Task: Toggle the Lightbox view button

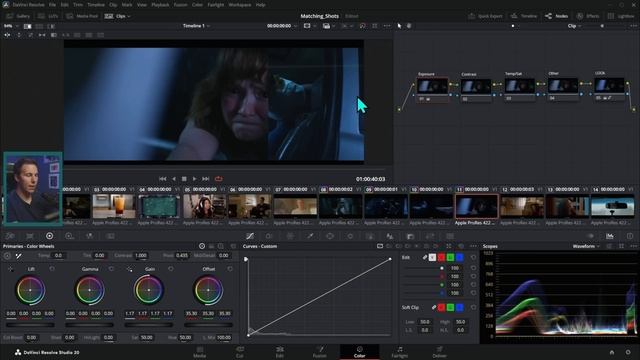Action: 621,16
